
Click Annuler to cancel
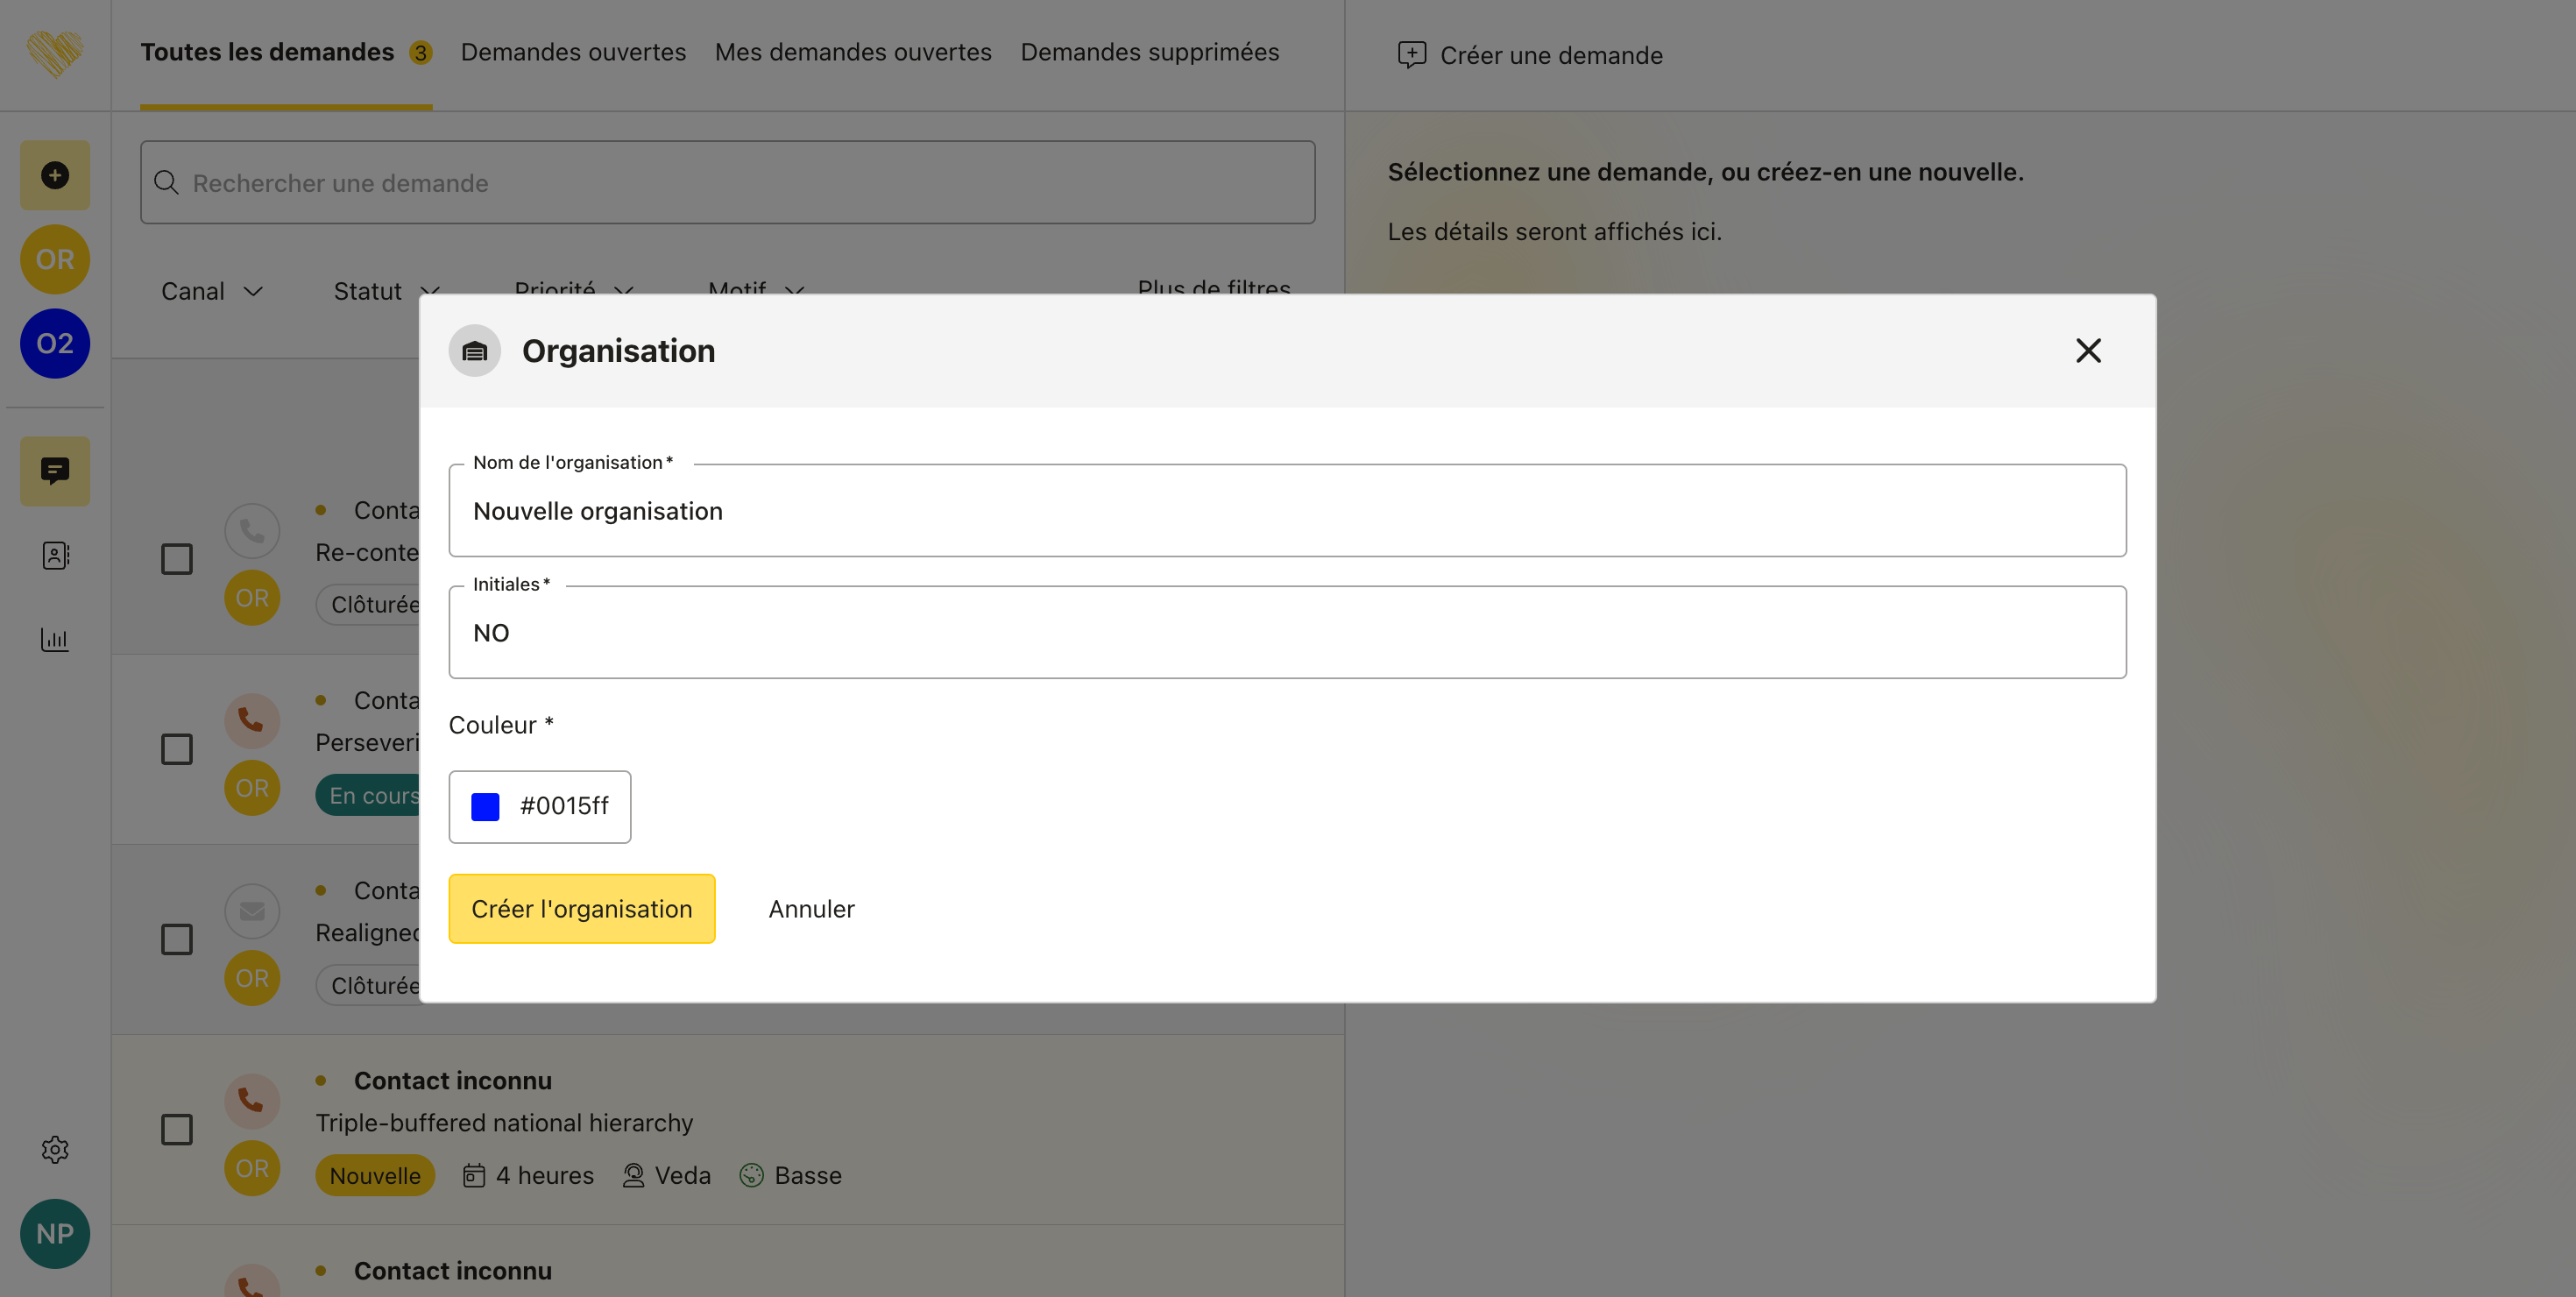coord(811,908)
